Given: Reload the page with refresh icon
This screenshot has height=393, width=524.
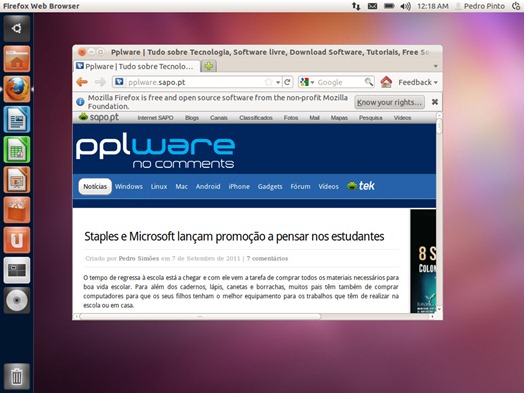Looking at the screenshot, I should (x=287, y=82).
